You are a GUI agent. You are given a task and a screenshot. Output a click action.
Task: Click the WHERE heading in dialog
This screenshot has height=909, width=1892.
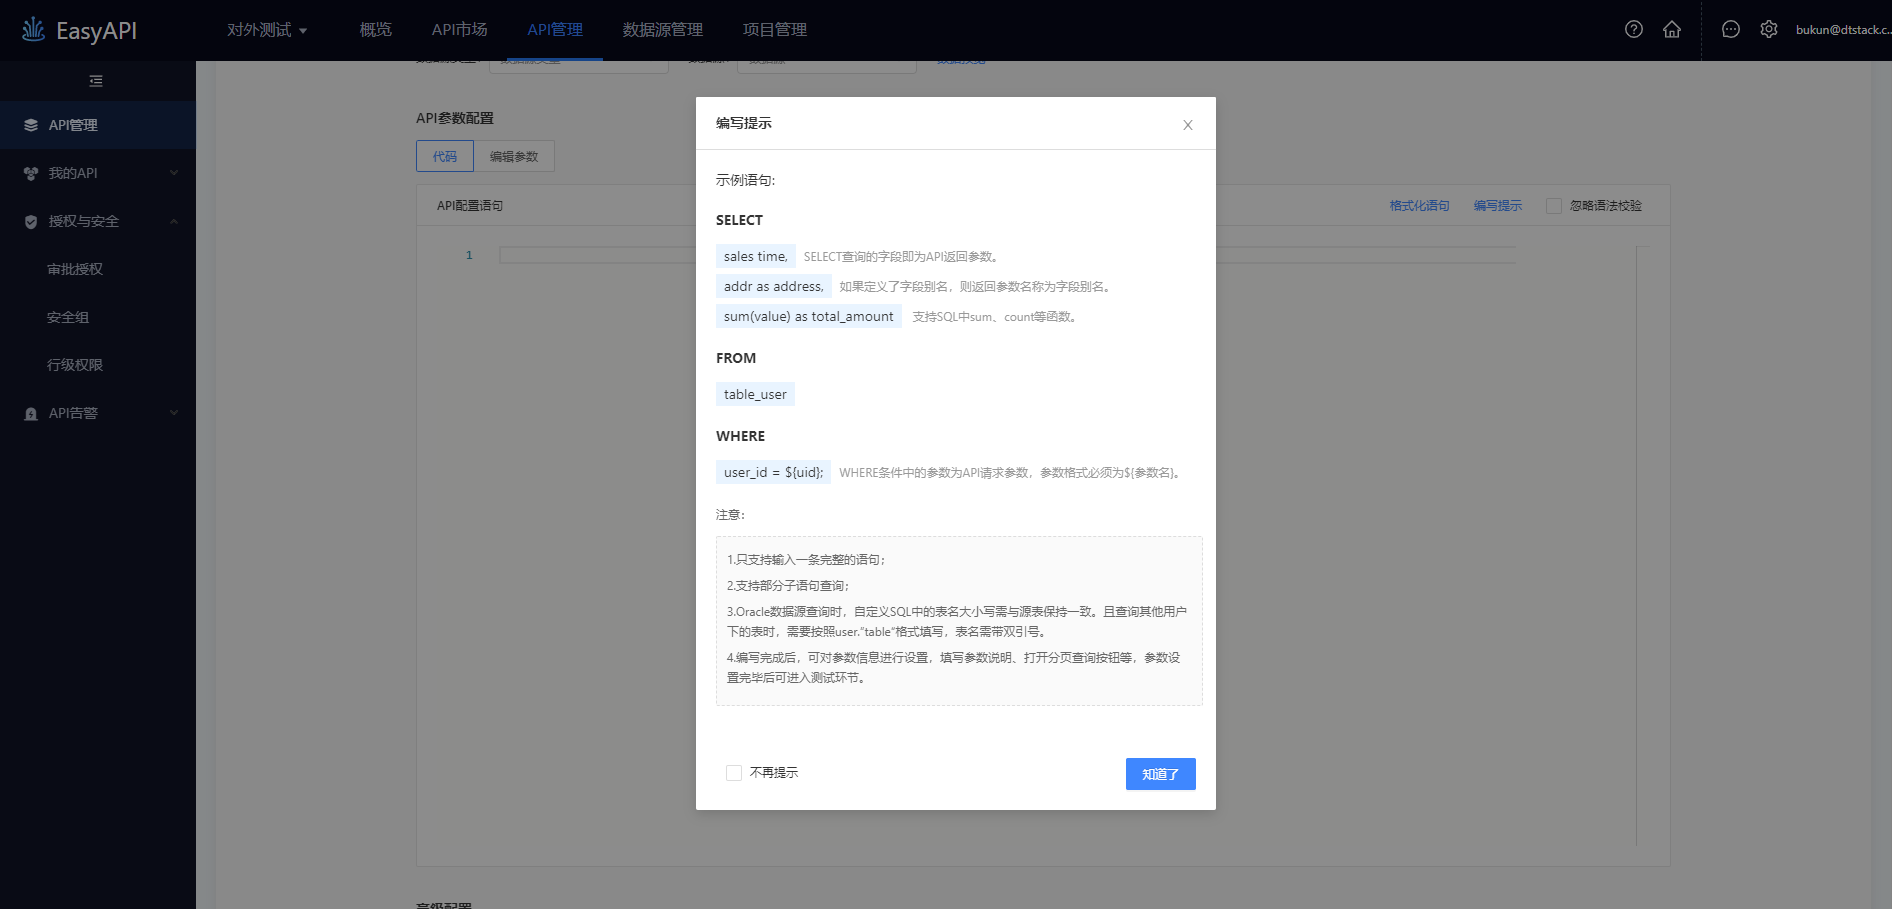click(x=740, y=436)
